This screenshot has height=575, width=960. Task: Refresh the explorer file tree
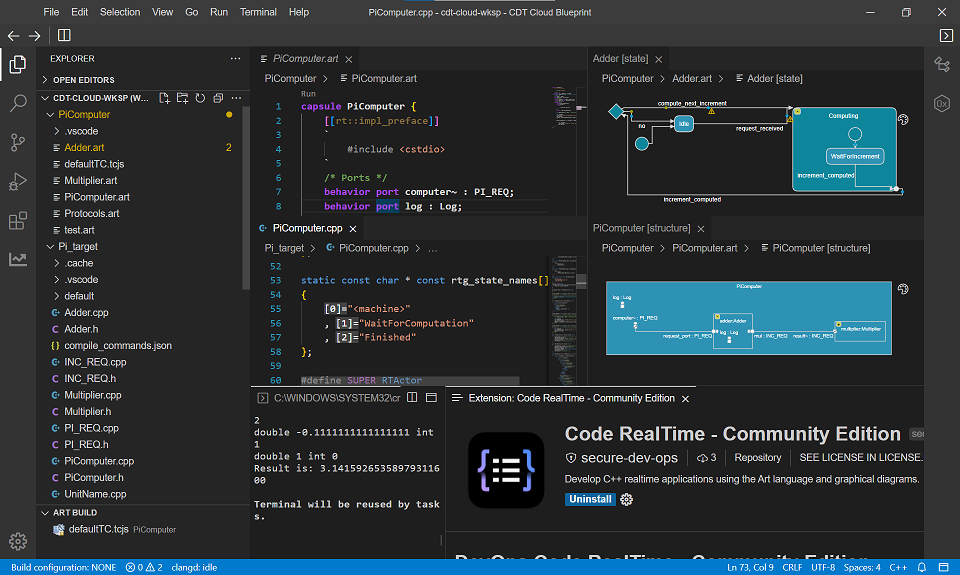point(200,98)
